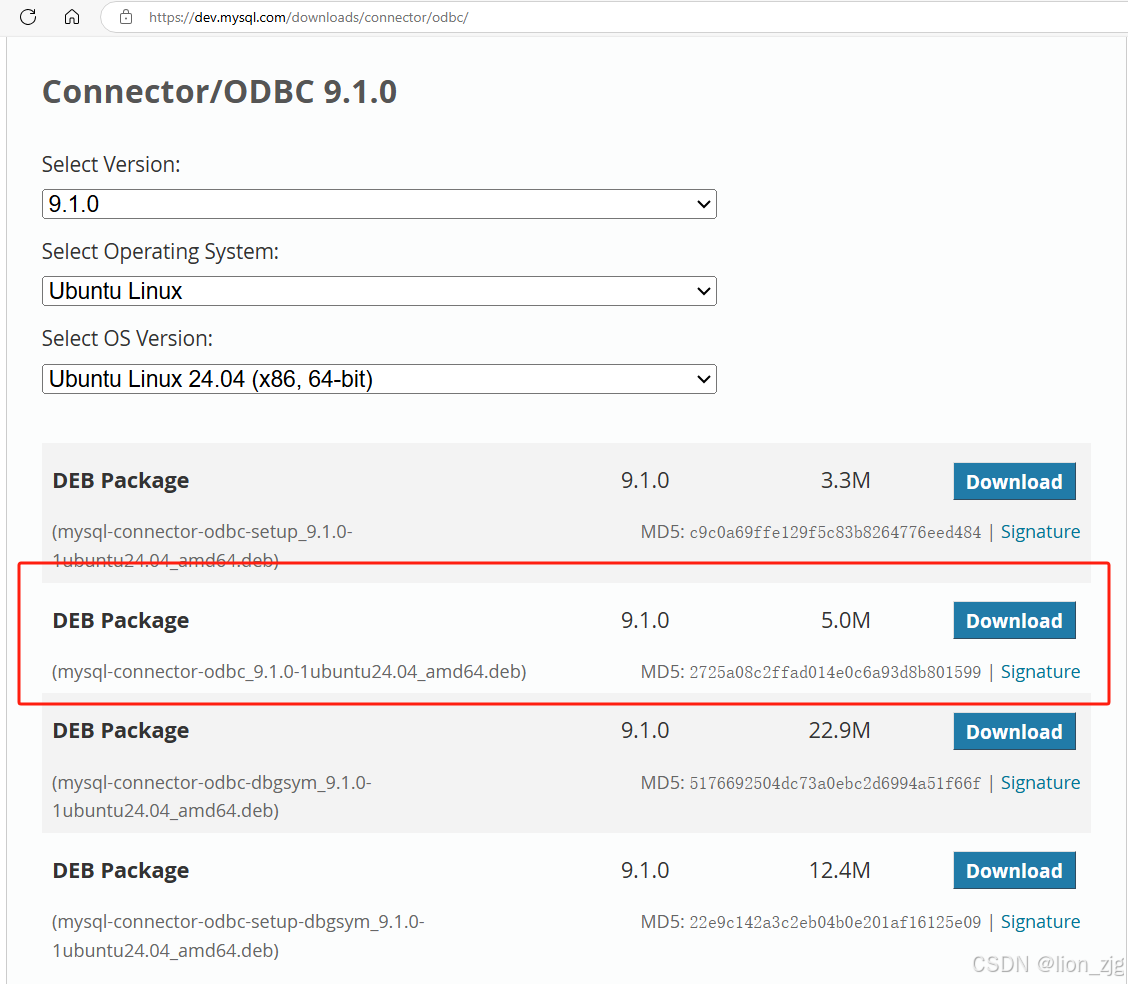The image size is (1128, 984).
Task: Click MD5 hash 2725a08c2ffad014e0c6a93d8b801599
Action: point(835,672)
